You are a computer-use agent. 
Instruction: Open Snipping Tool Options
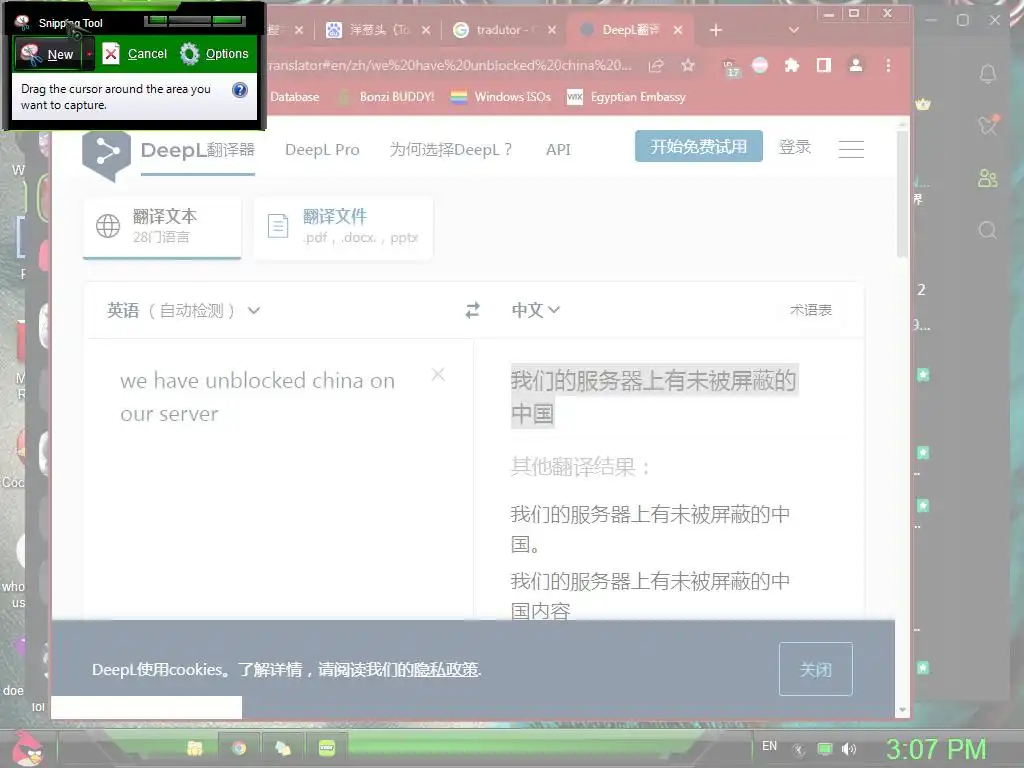(x=214, y=54)
